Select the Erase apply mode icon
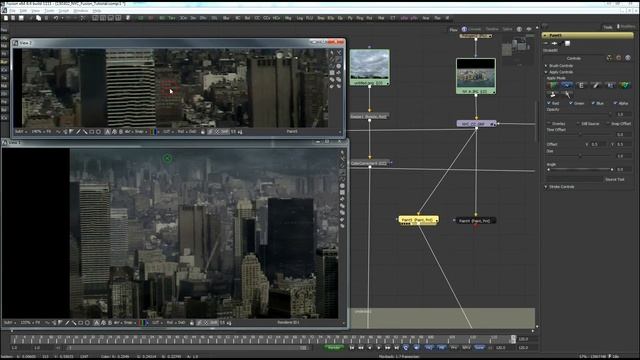640x360 pixels. [596, 85]
